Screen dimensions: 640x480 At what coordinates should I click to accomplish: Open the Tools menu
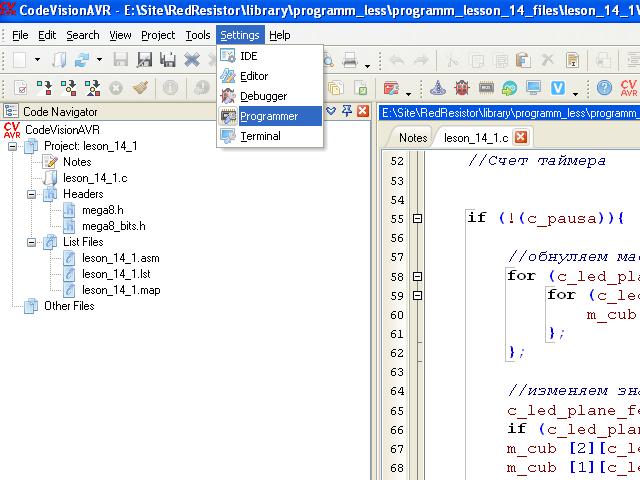[x=198, y=36]
